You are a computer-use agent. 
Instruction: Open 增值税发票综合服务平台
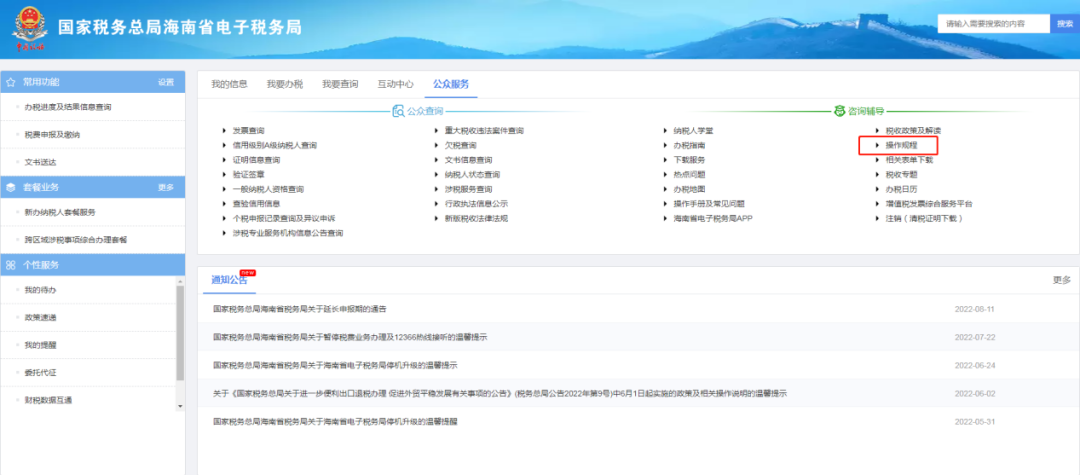point(929,204)
